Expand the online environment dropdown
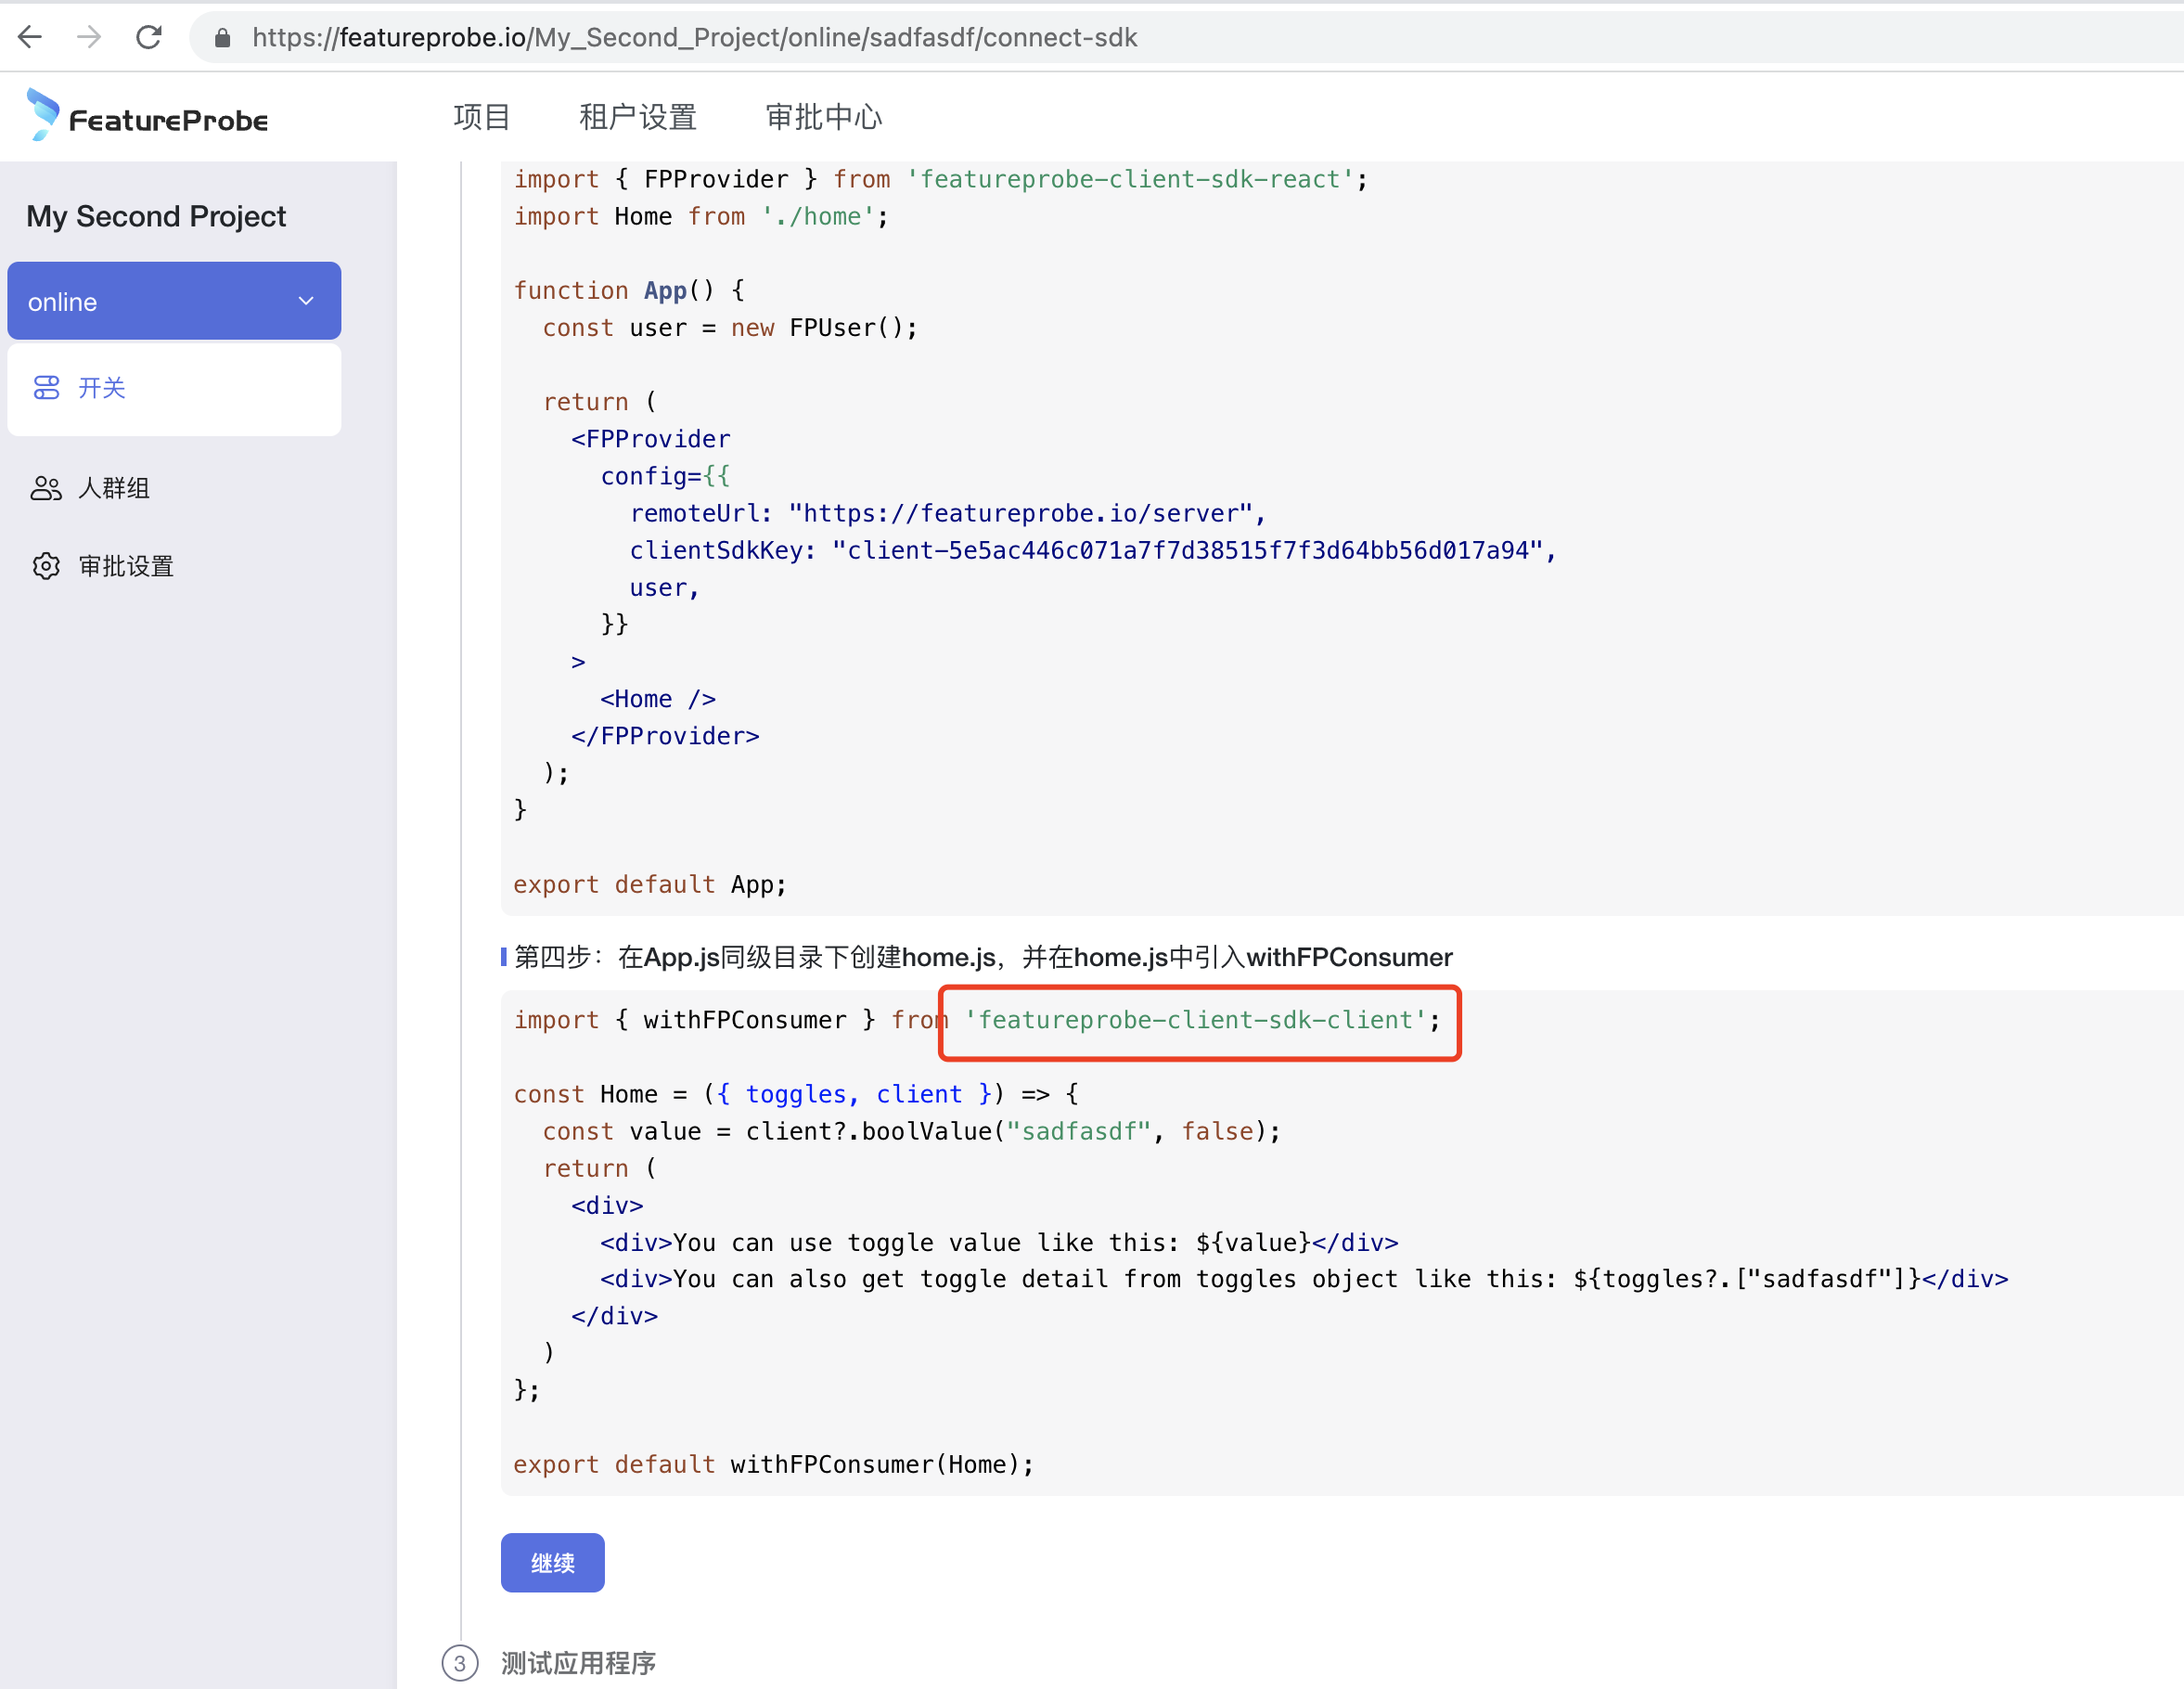This screenshot has width=2184, height=1689. (174, 301)
